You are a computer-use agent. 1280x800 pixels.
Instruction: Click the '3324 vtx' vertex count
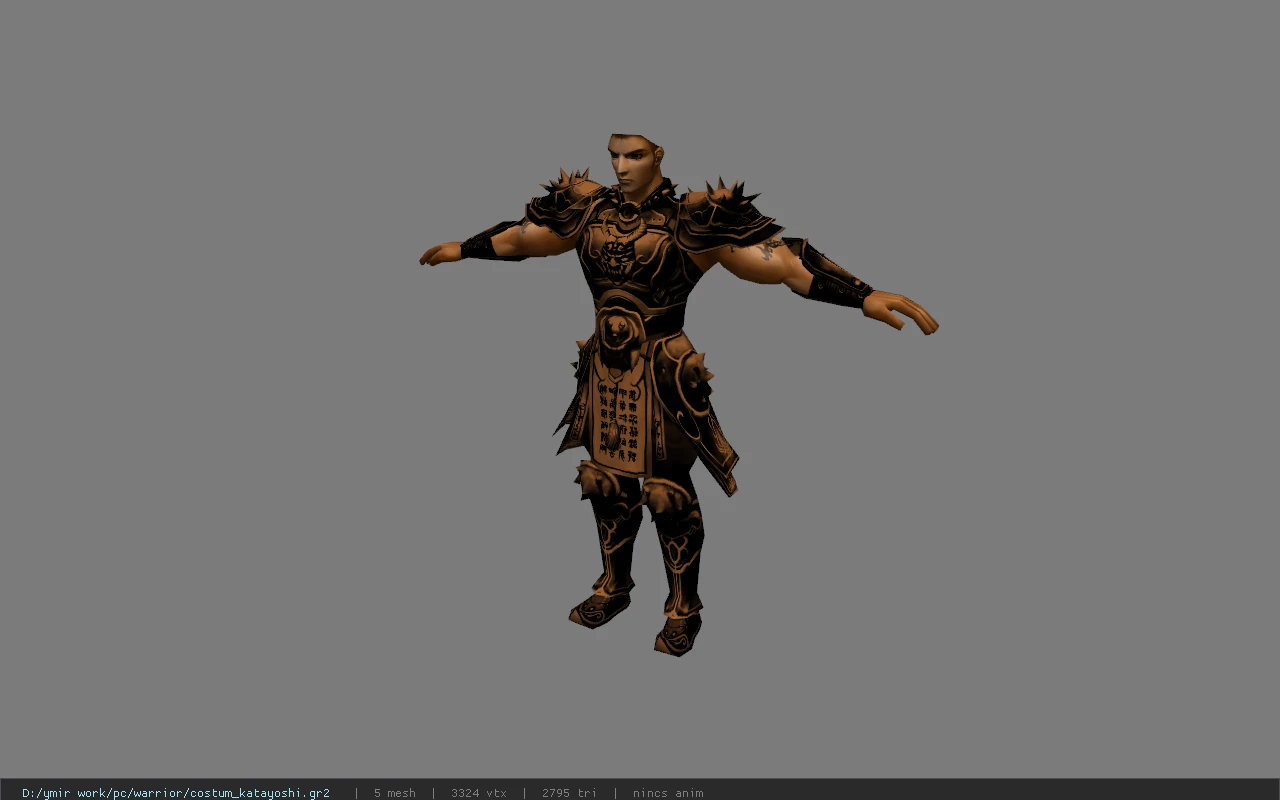[479, 793]
